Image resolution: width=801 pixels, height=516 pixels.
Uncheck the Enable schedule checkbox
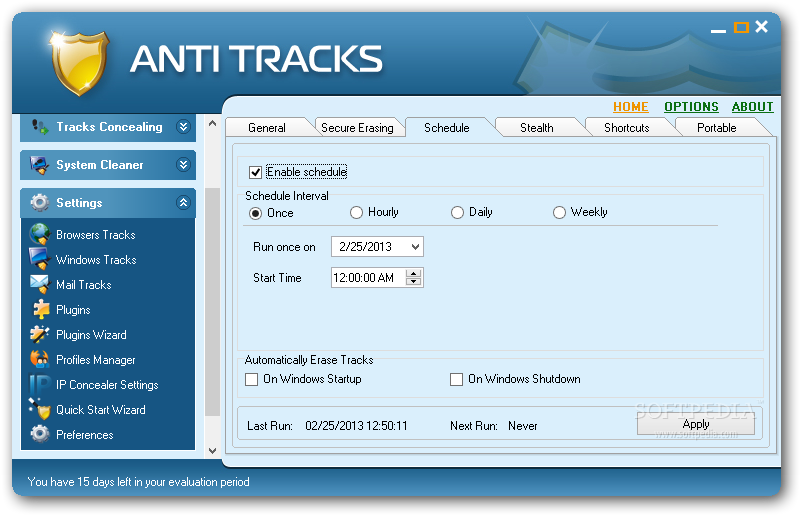[255, 172]
